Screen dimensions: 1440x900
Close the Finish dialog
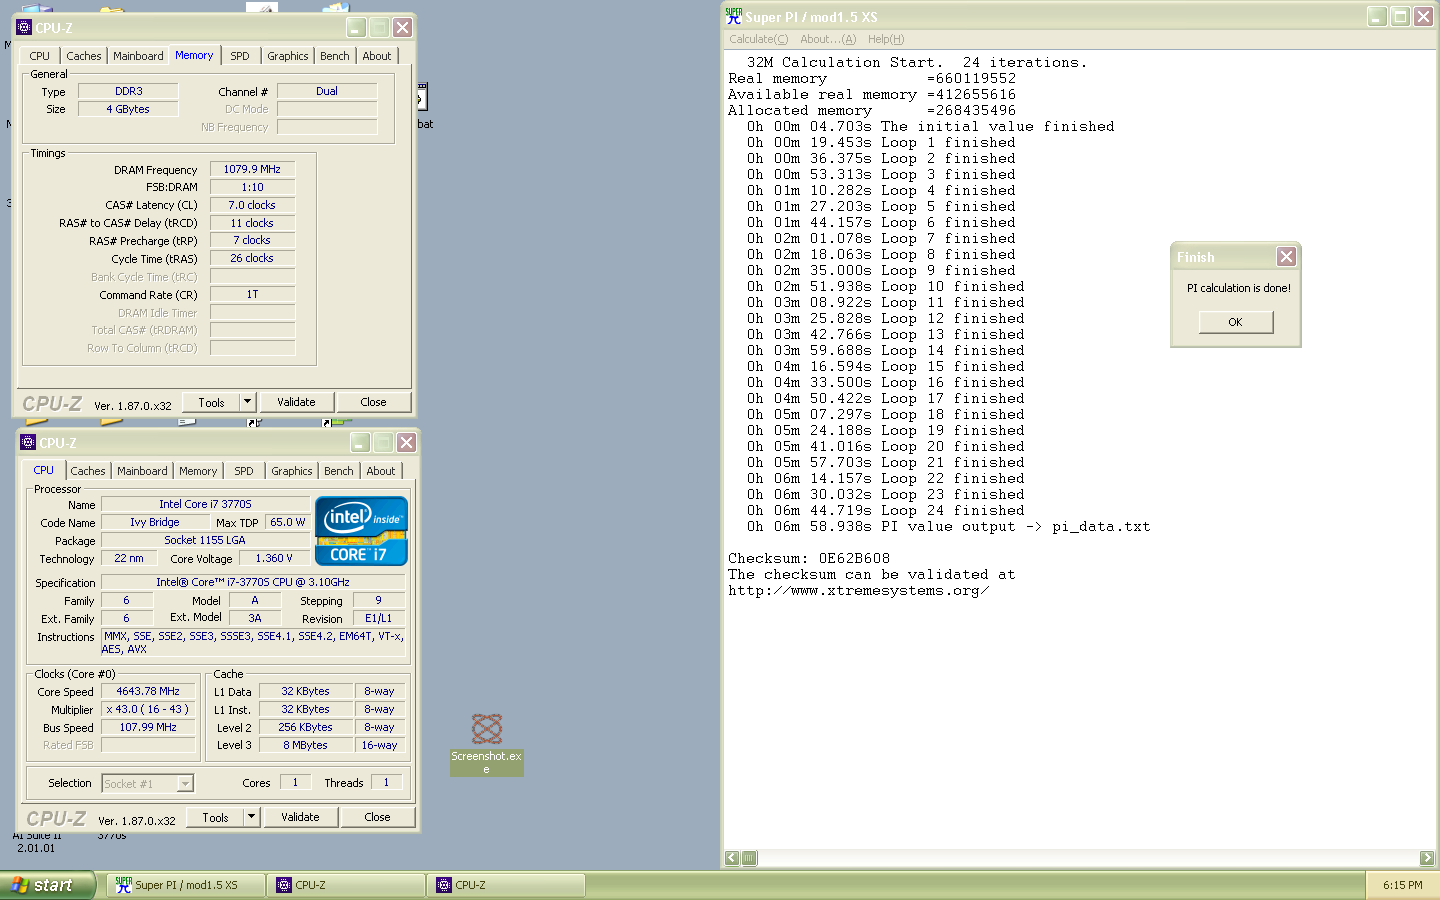click(1286, 257)
